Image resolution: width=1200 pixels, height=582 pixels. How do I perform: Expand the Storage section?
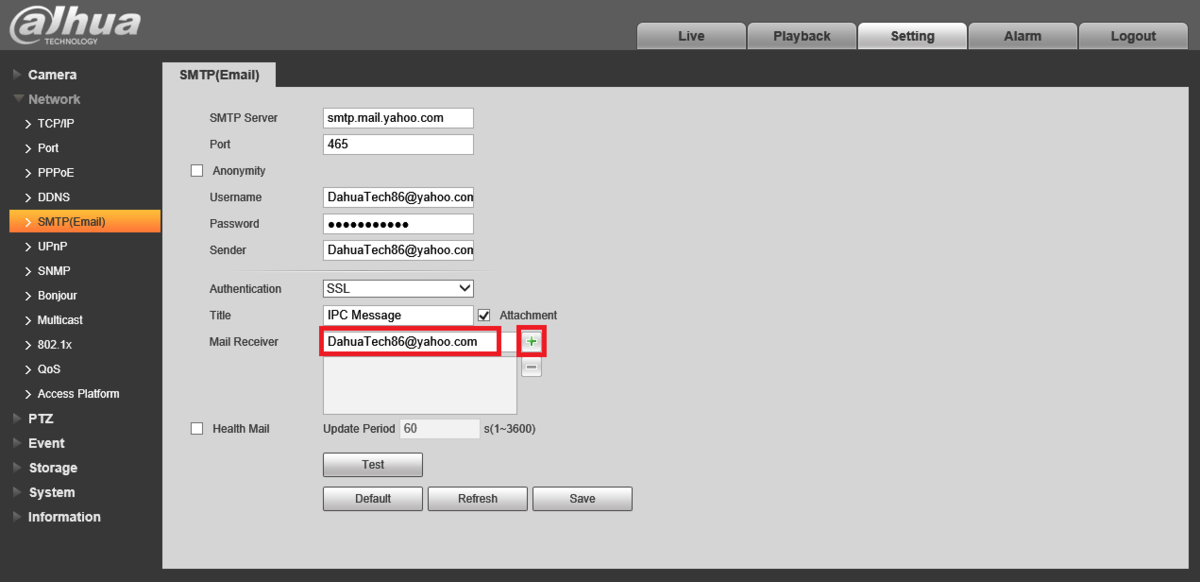pos(53,468)
